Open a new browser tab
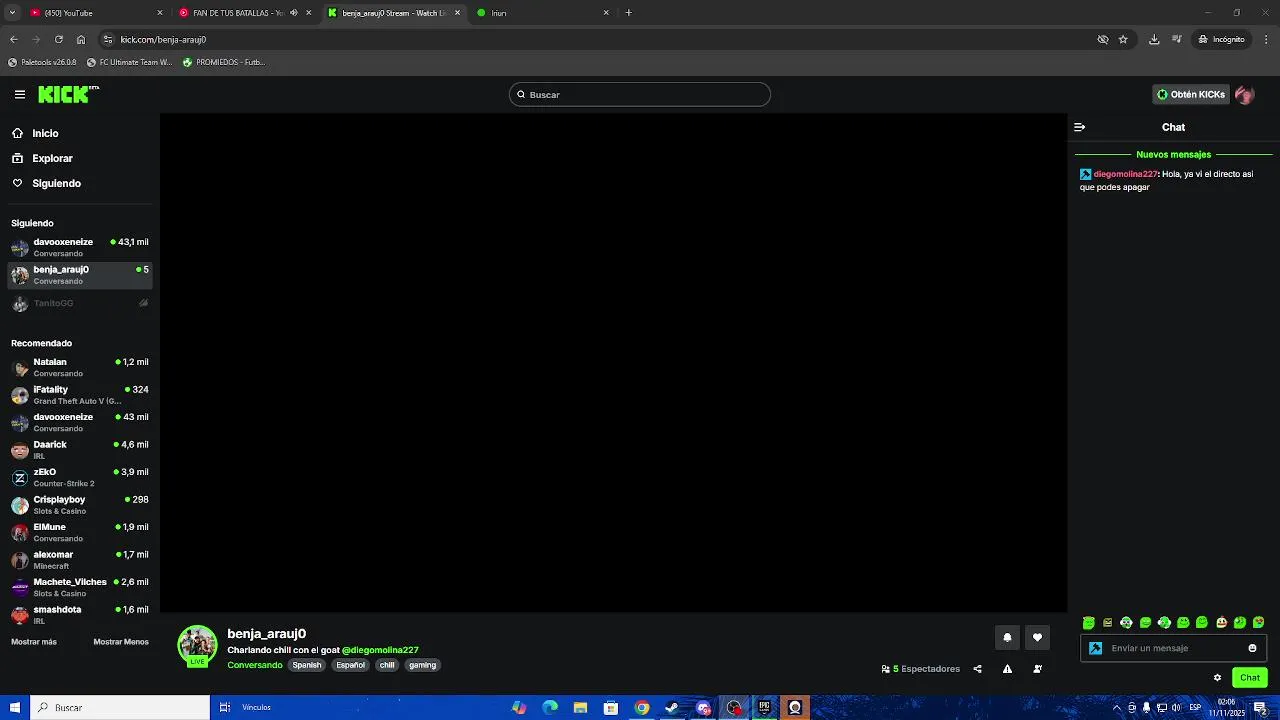1280x720 pixels. point(628,13)
